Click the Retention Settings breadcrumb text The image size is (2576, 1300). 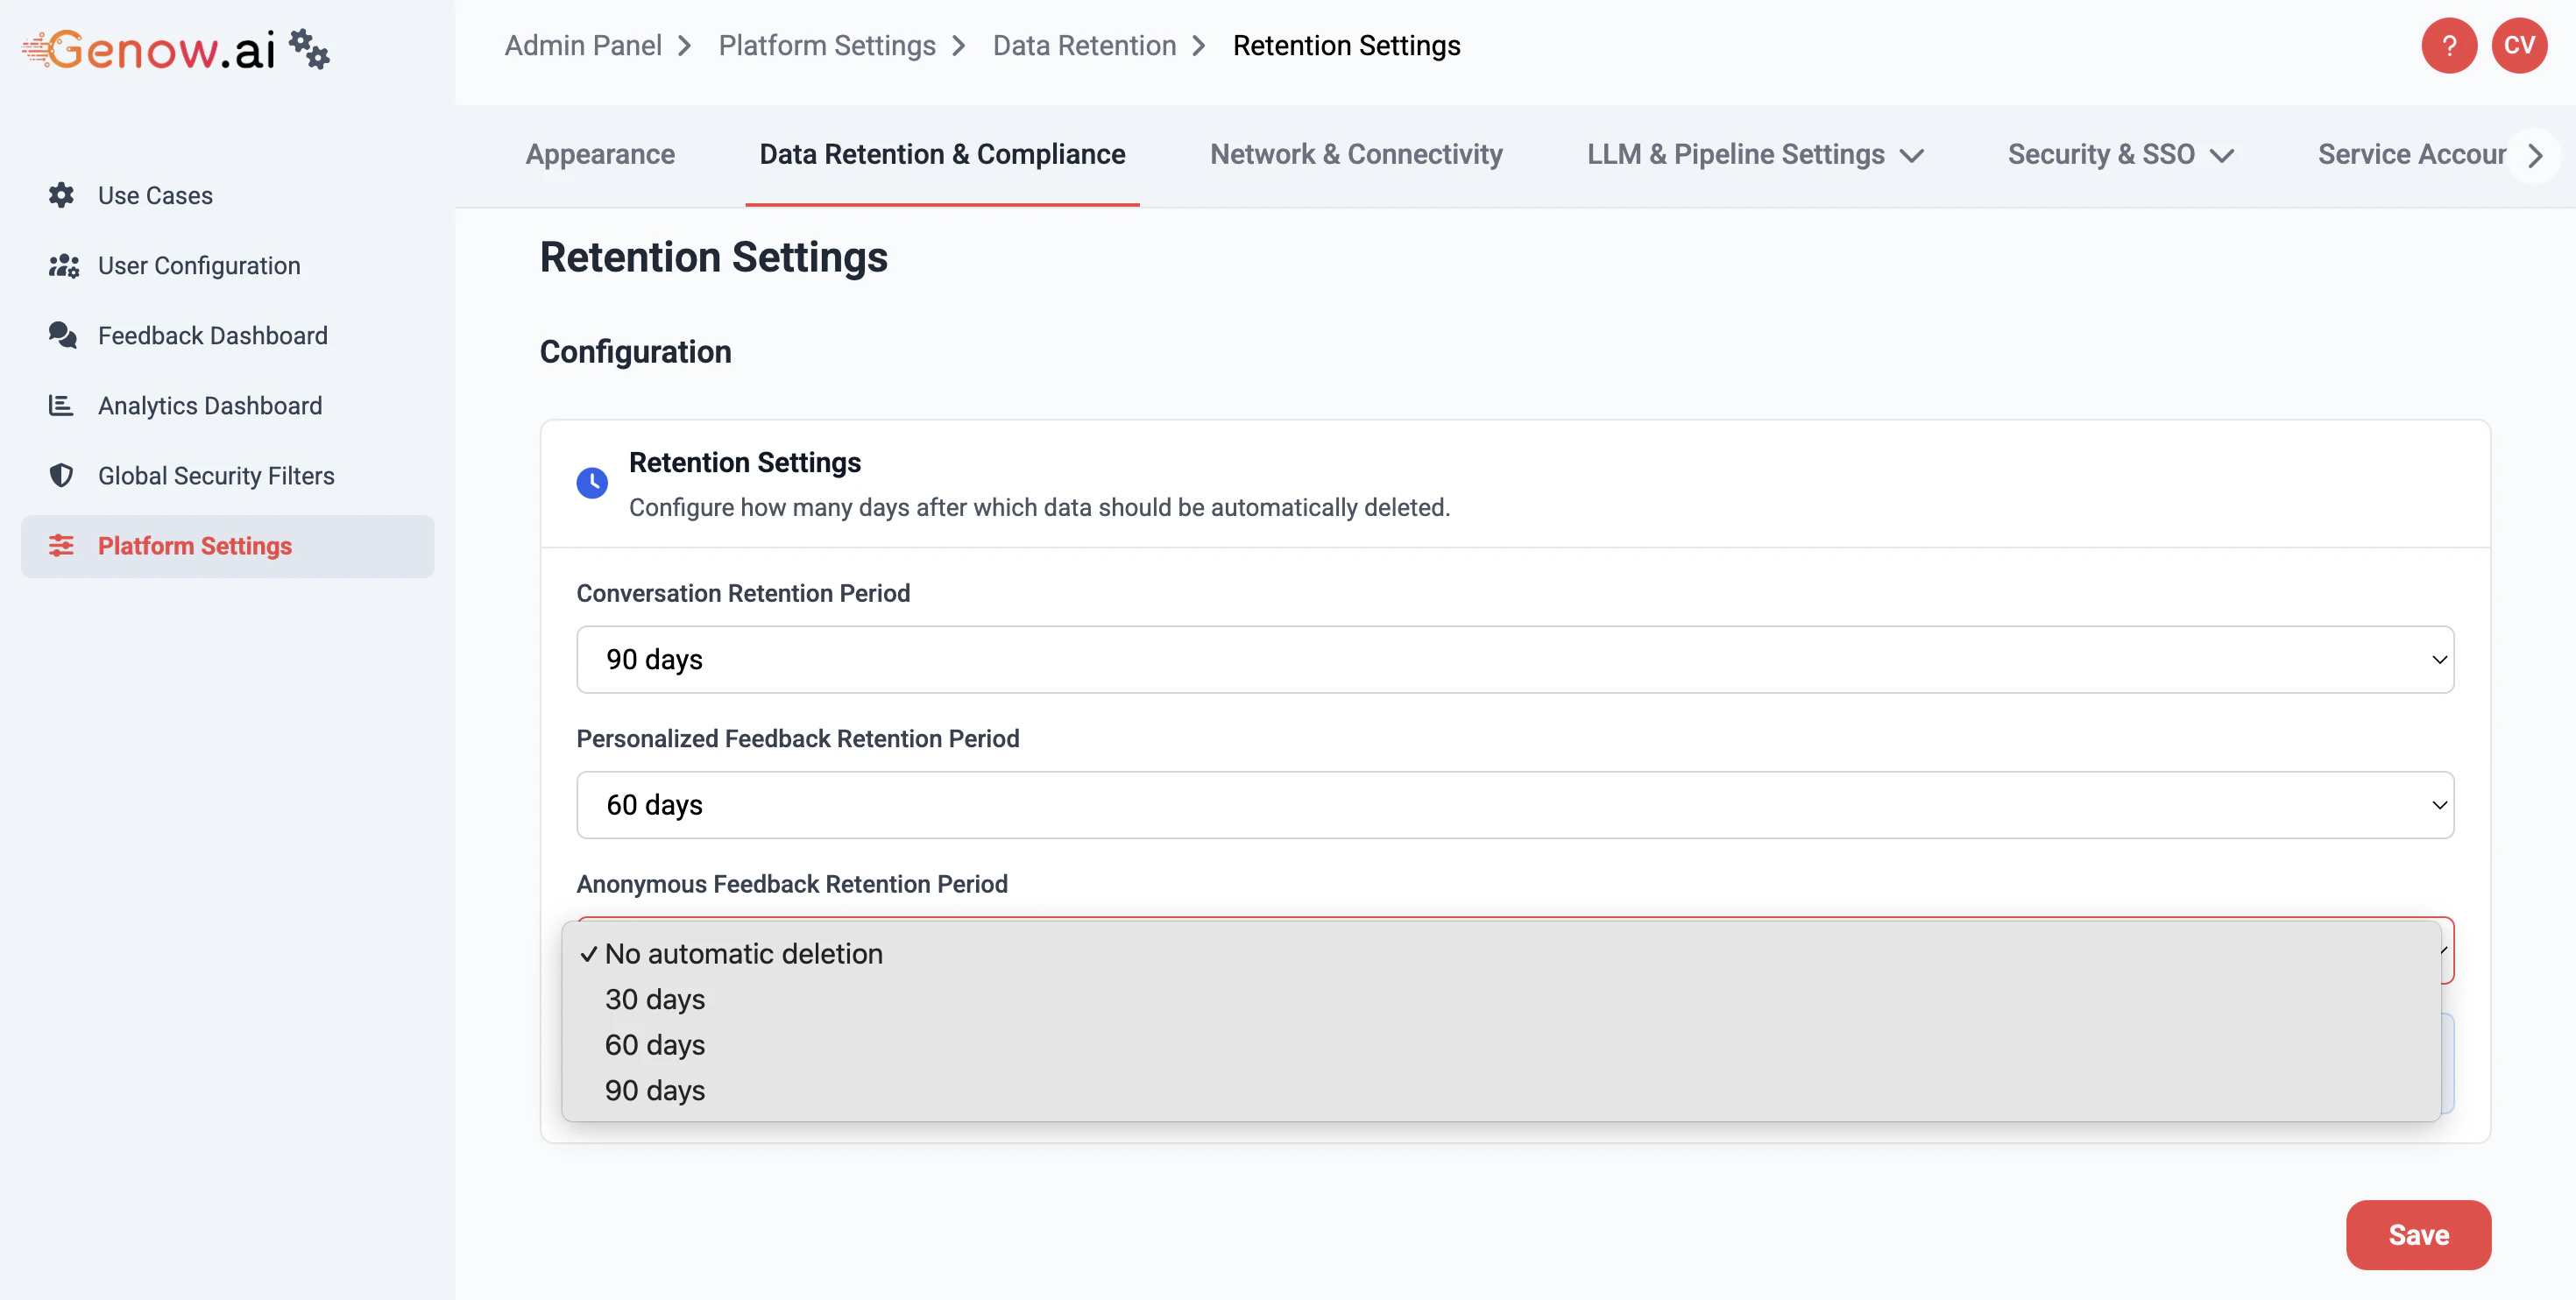click(x=1346, y=45)
